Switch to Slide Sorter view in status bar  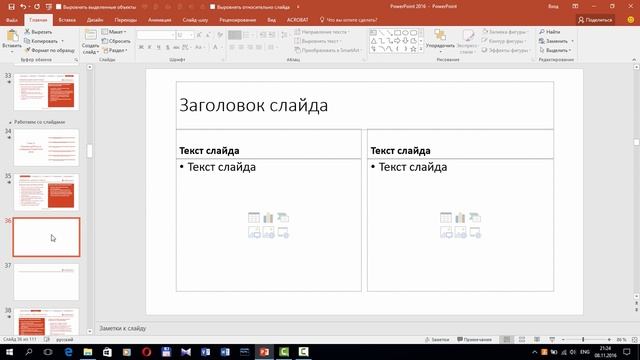(522, 340)
